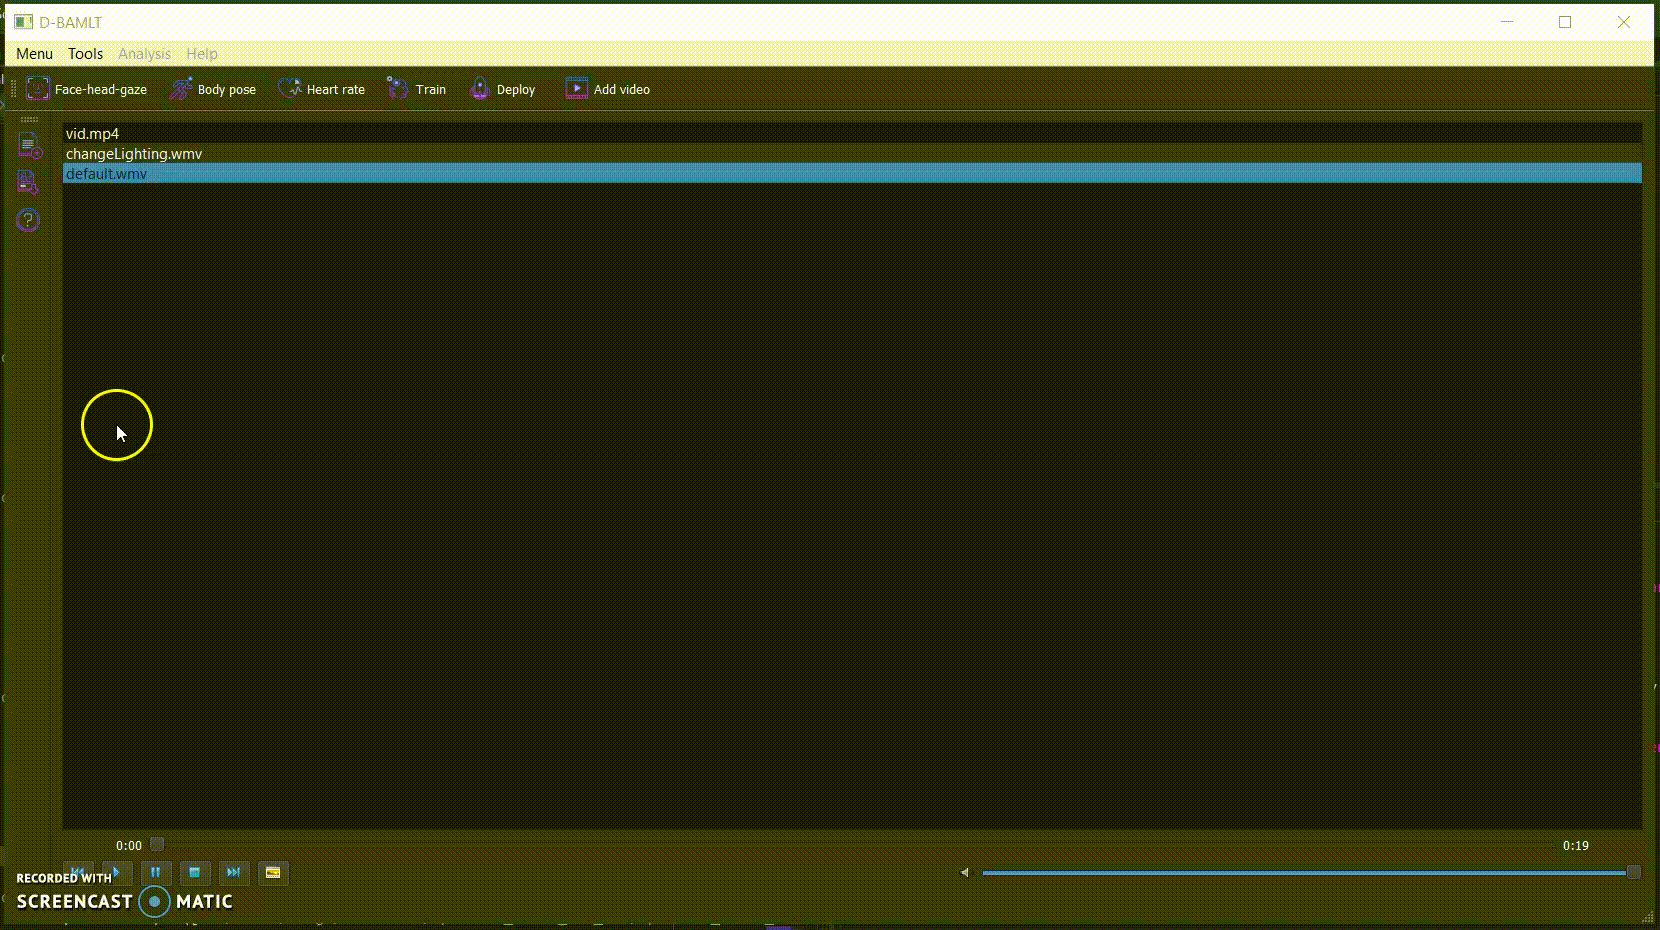Mute audio with the speaker icon
The image size is (1660, 930).
pyautogui.click(x=965, y=873)
